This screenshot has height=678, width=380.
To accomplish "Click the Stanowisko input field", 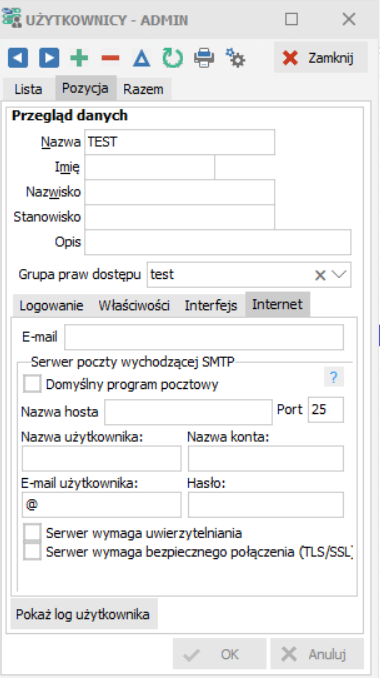I will pyautogui.click(x=180, y=217).
